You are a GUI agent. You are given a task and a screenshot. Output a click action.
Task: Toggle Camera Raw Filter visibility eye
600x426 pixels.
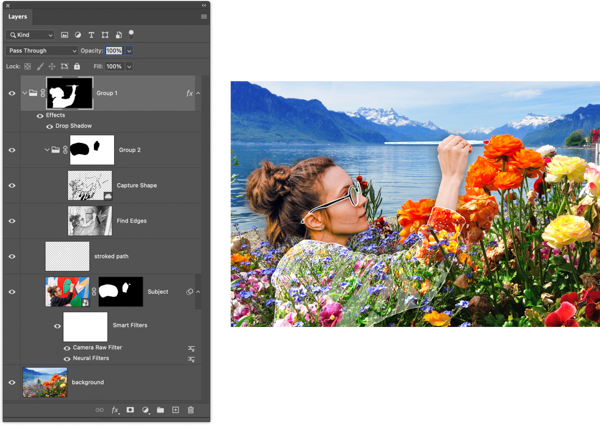67,348
